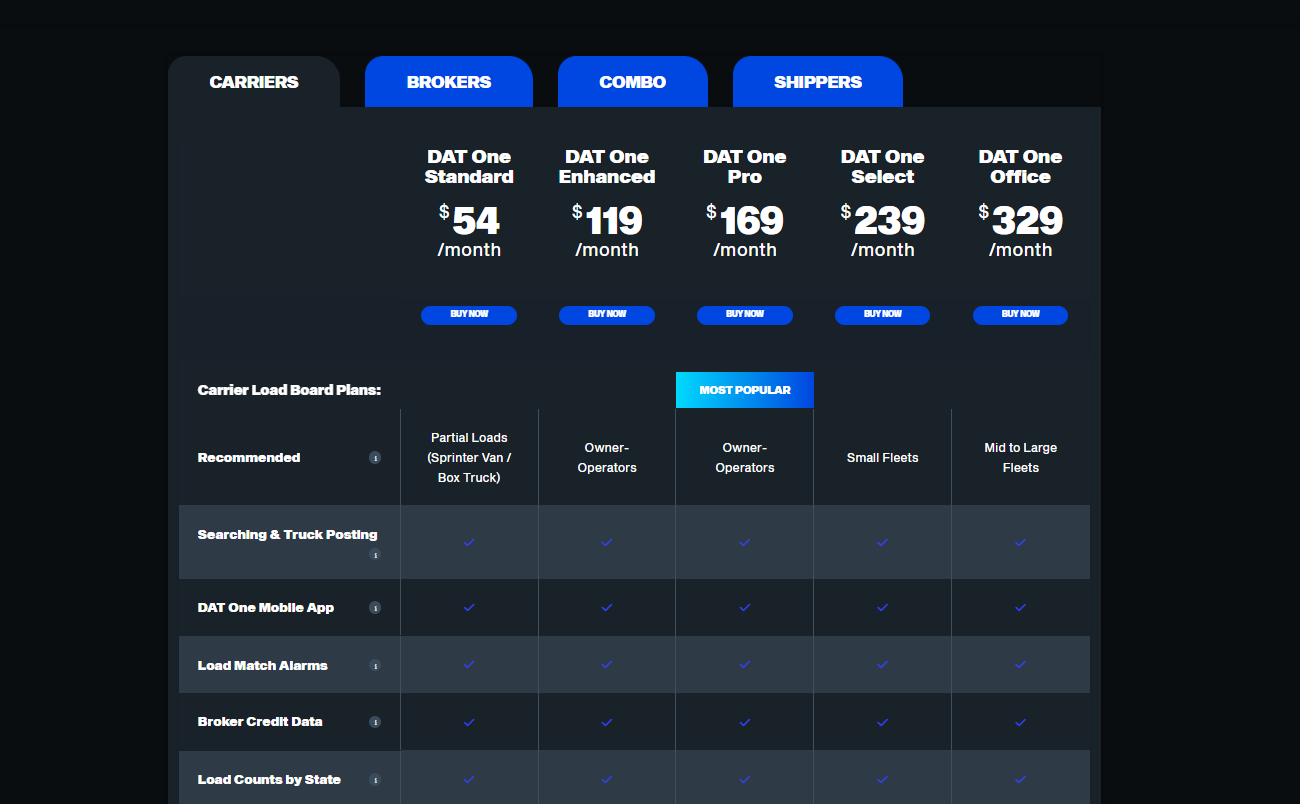Click the DAT One Mobile App label
Image resolution: width=1300 pixels, height=804 pixels.
pyautogui.click(x=266, y=608)
